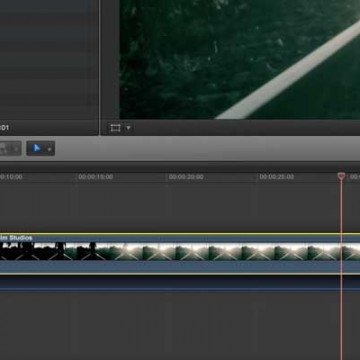Click the divider between browser and viewer
Viewport: 360px width, 360px height.
99,67
